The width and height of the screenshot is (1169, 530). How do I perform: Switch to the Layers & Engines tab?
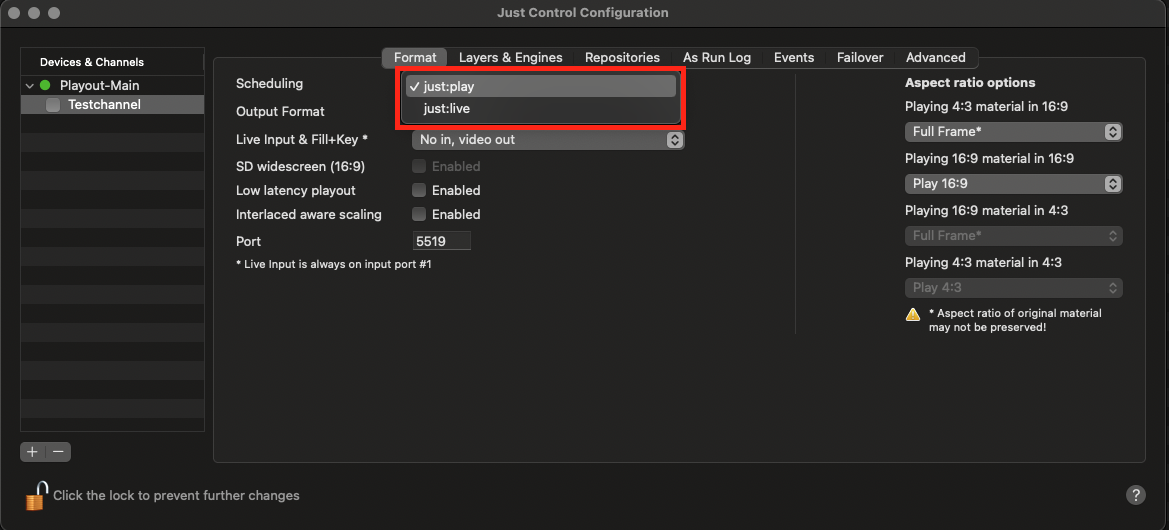point(511,57)
